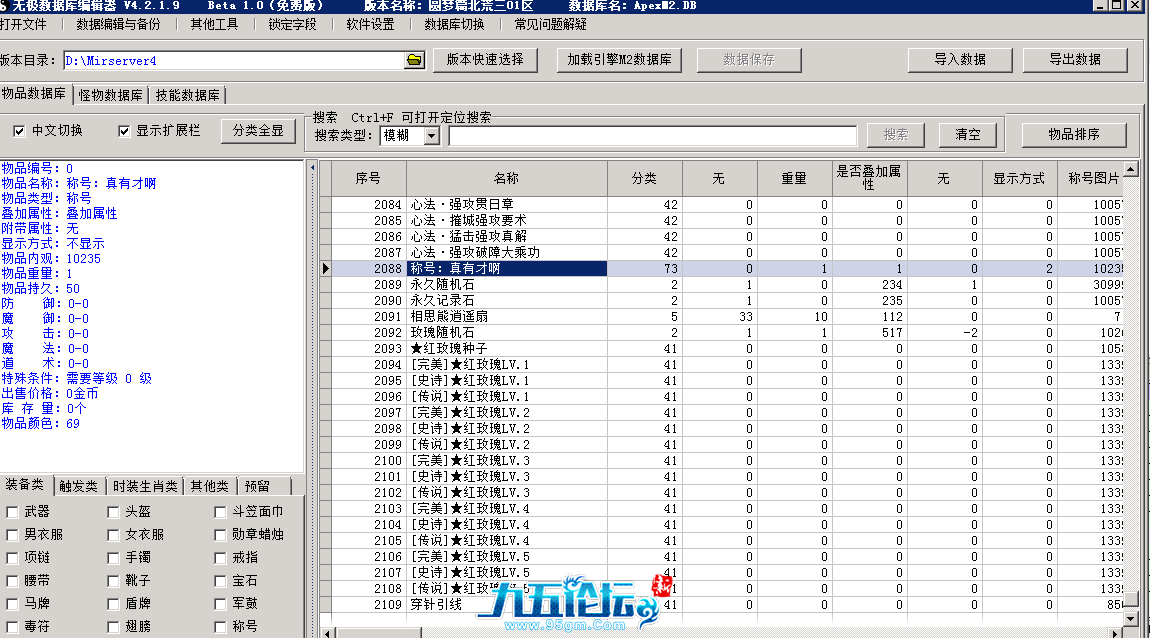This screenshot has width=1150, height=638.
Task: Click the 物品排序 button
Action: tap(1074, 134)
